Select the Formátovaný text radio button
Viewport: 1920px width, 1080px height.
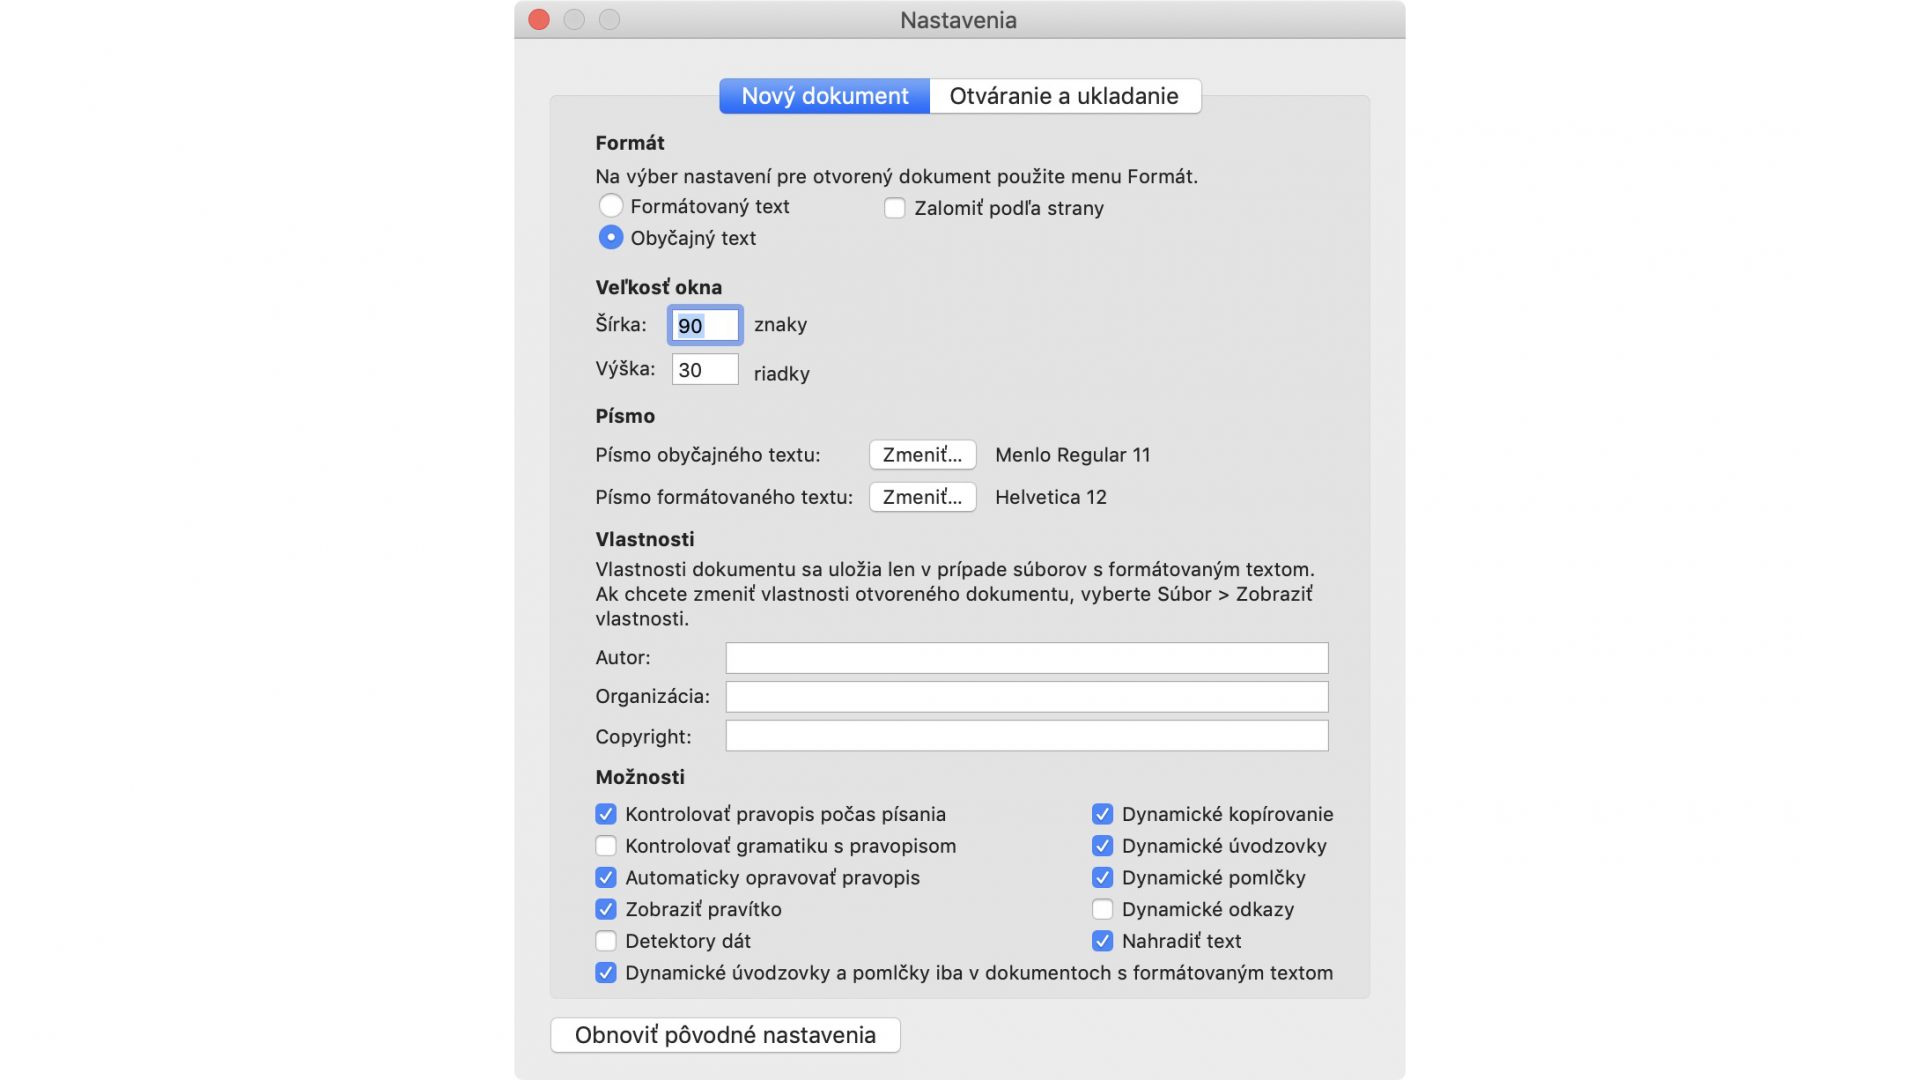tap(610, 206)
